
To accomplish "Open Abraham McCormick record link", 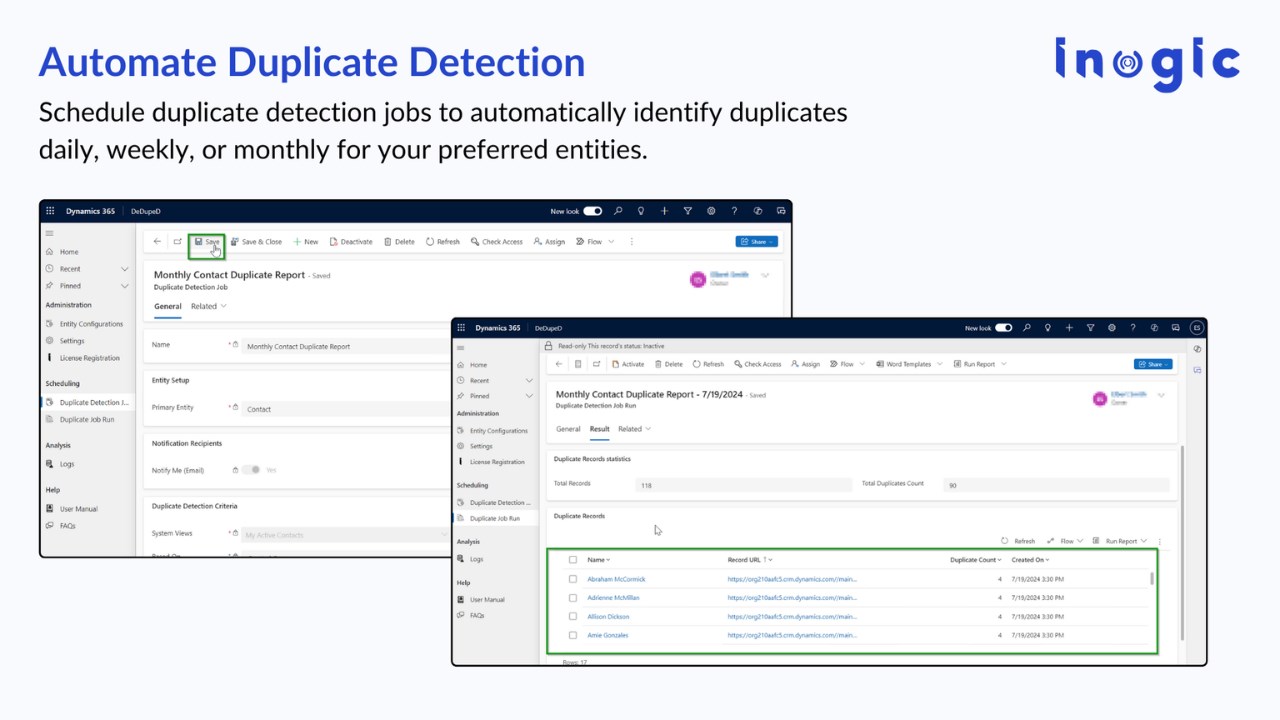I will [x=616, y=579].
